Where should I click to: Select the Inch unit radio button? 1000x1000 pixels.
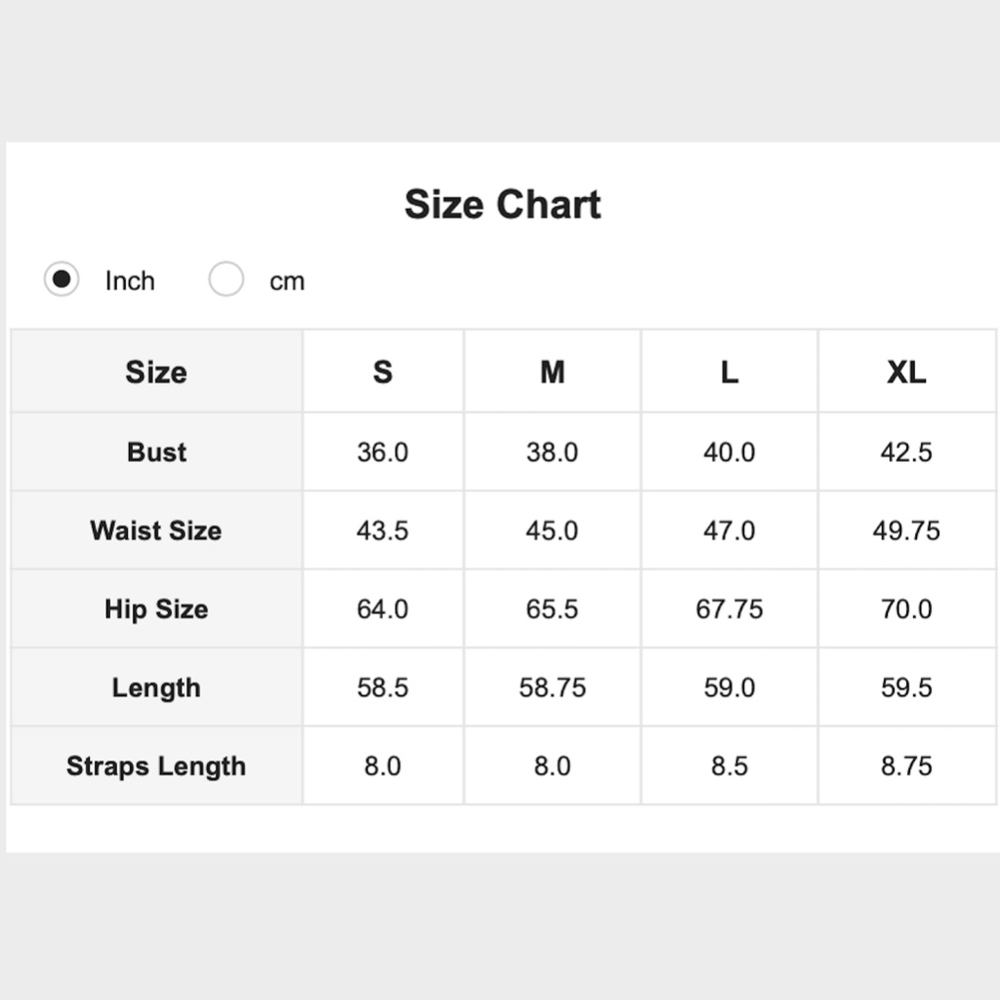point(62,280)
